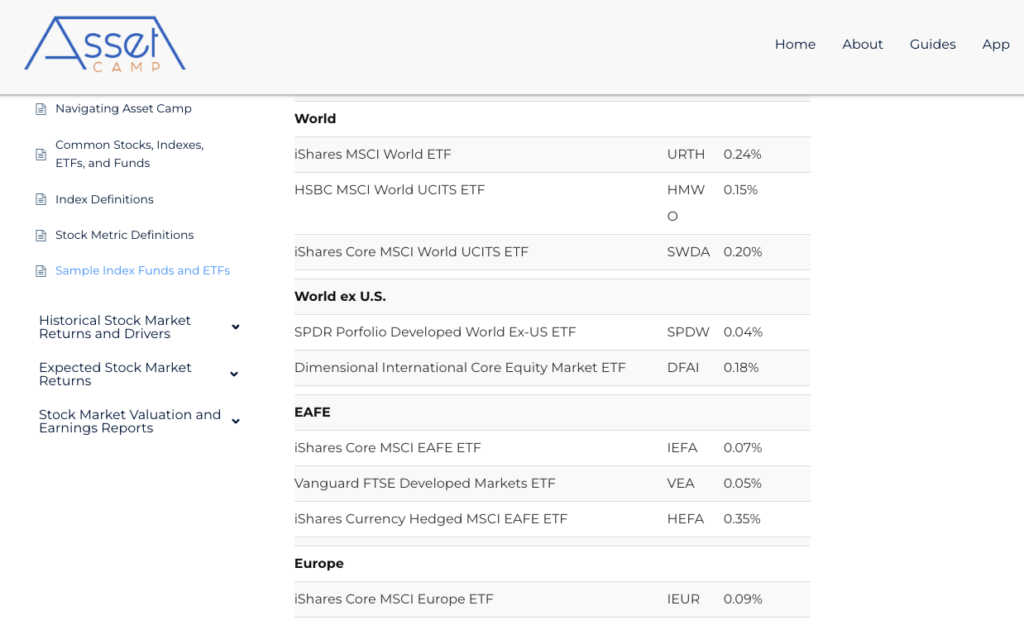The width and height of the screenshot is (1024, 625).
Task: Open Expected Stock Market Returns section
Action: (x=115, y=374)
